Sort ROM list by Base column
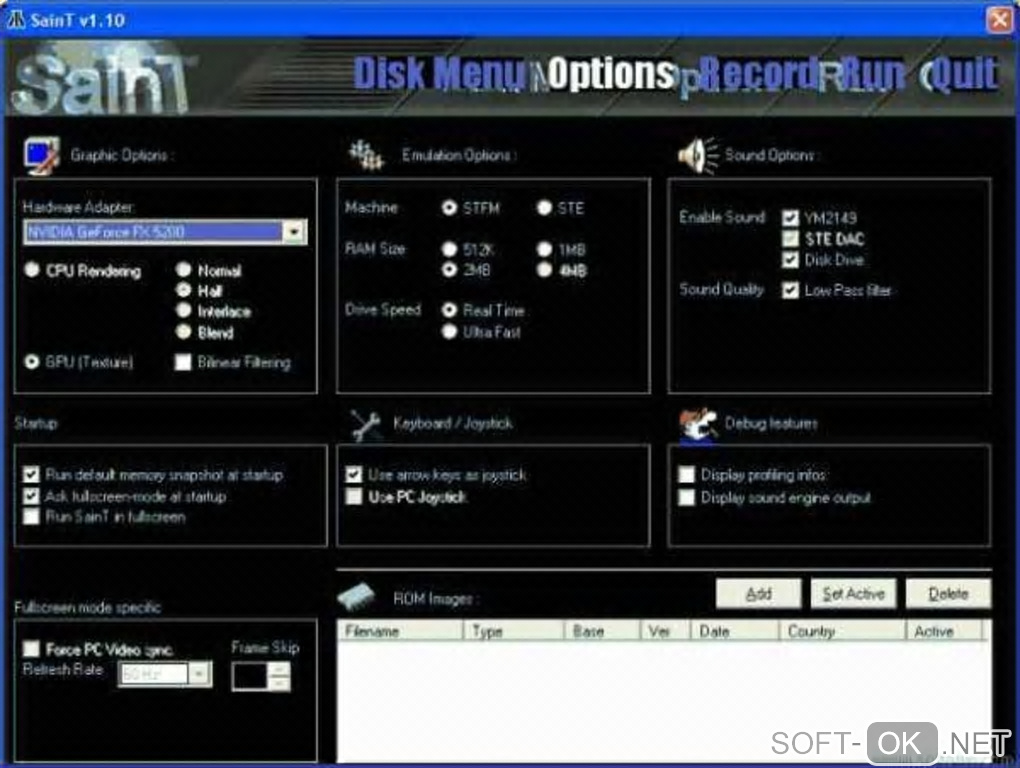 [602, 630]
